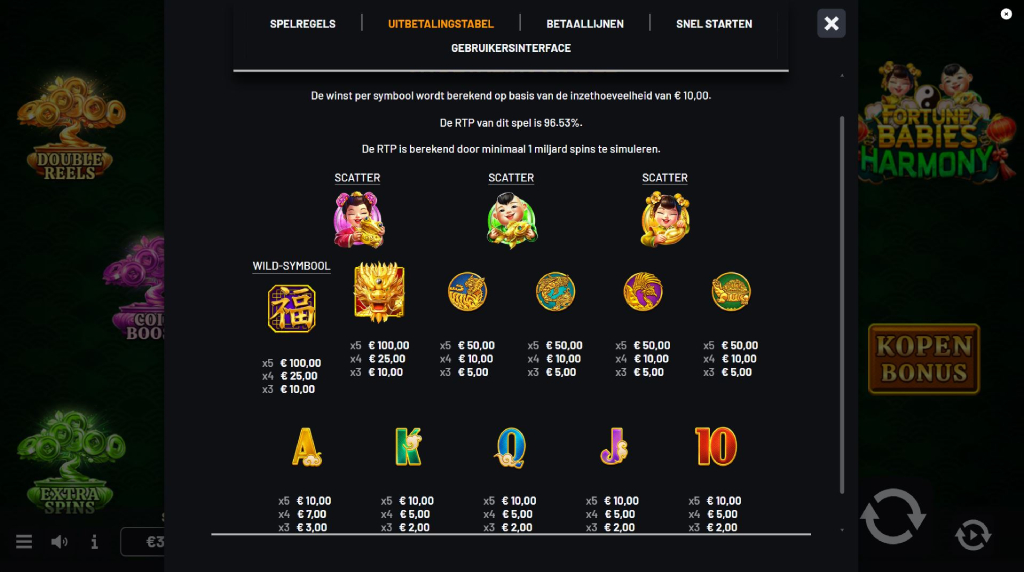Click the paytable vertical scrollbar
The image size is (1024, 572).
pos(842,300)
